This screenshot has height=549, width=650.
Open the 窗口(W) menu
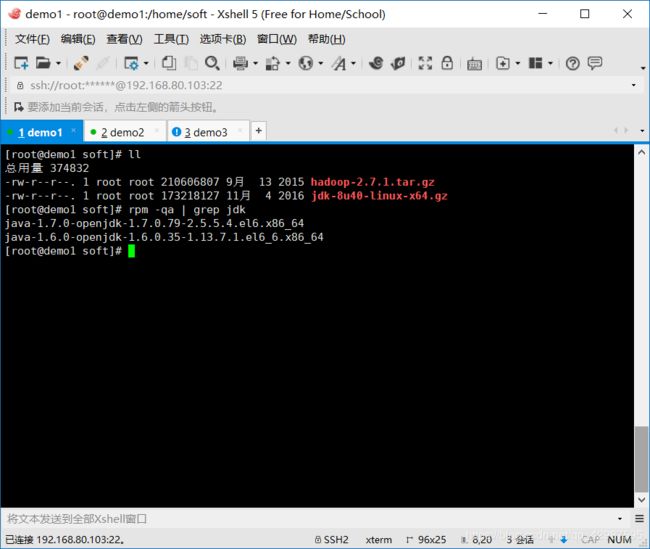[277, 39]
